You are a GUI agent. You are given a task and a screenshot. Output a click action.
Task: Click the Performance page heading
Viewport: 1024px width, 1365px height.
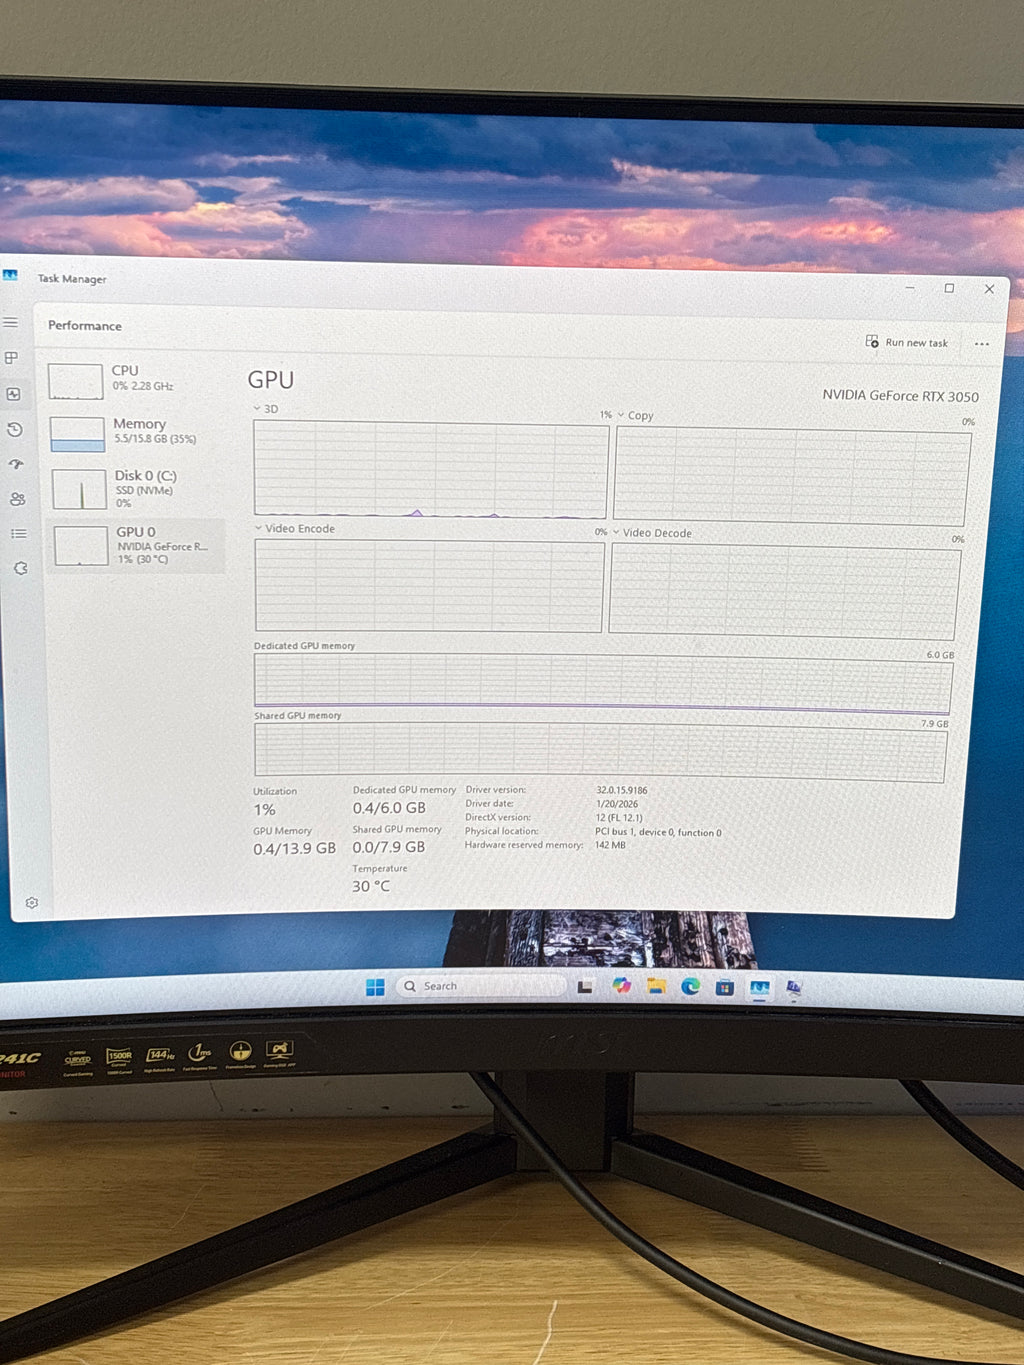85,326
